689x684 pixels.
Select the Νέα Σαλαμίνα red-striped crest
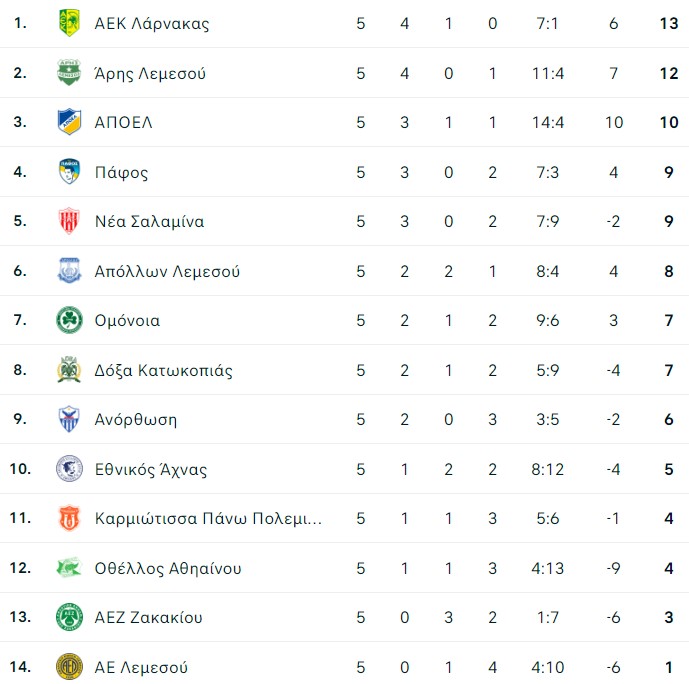click(x=69, y=221)
